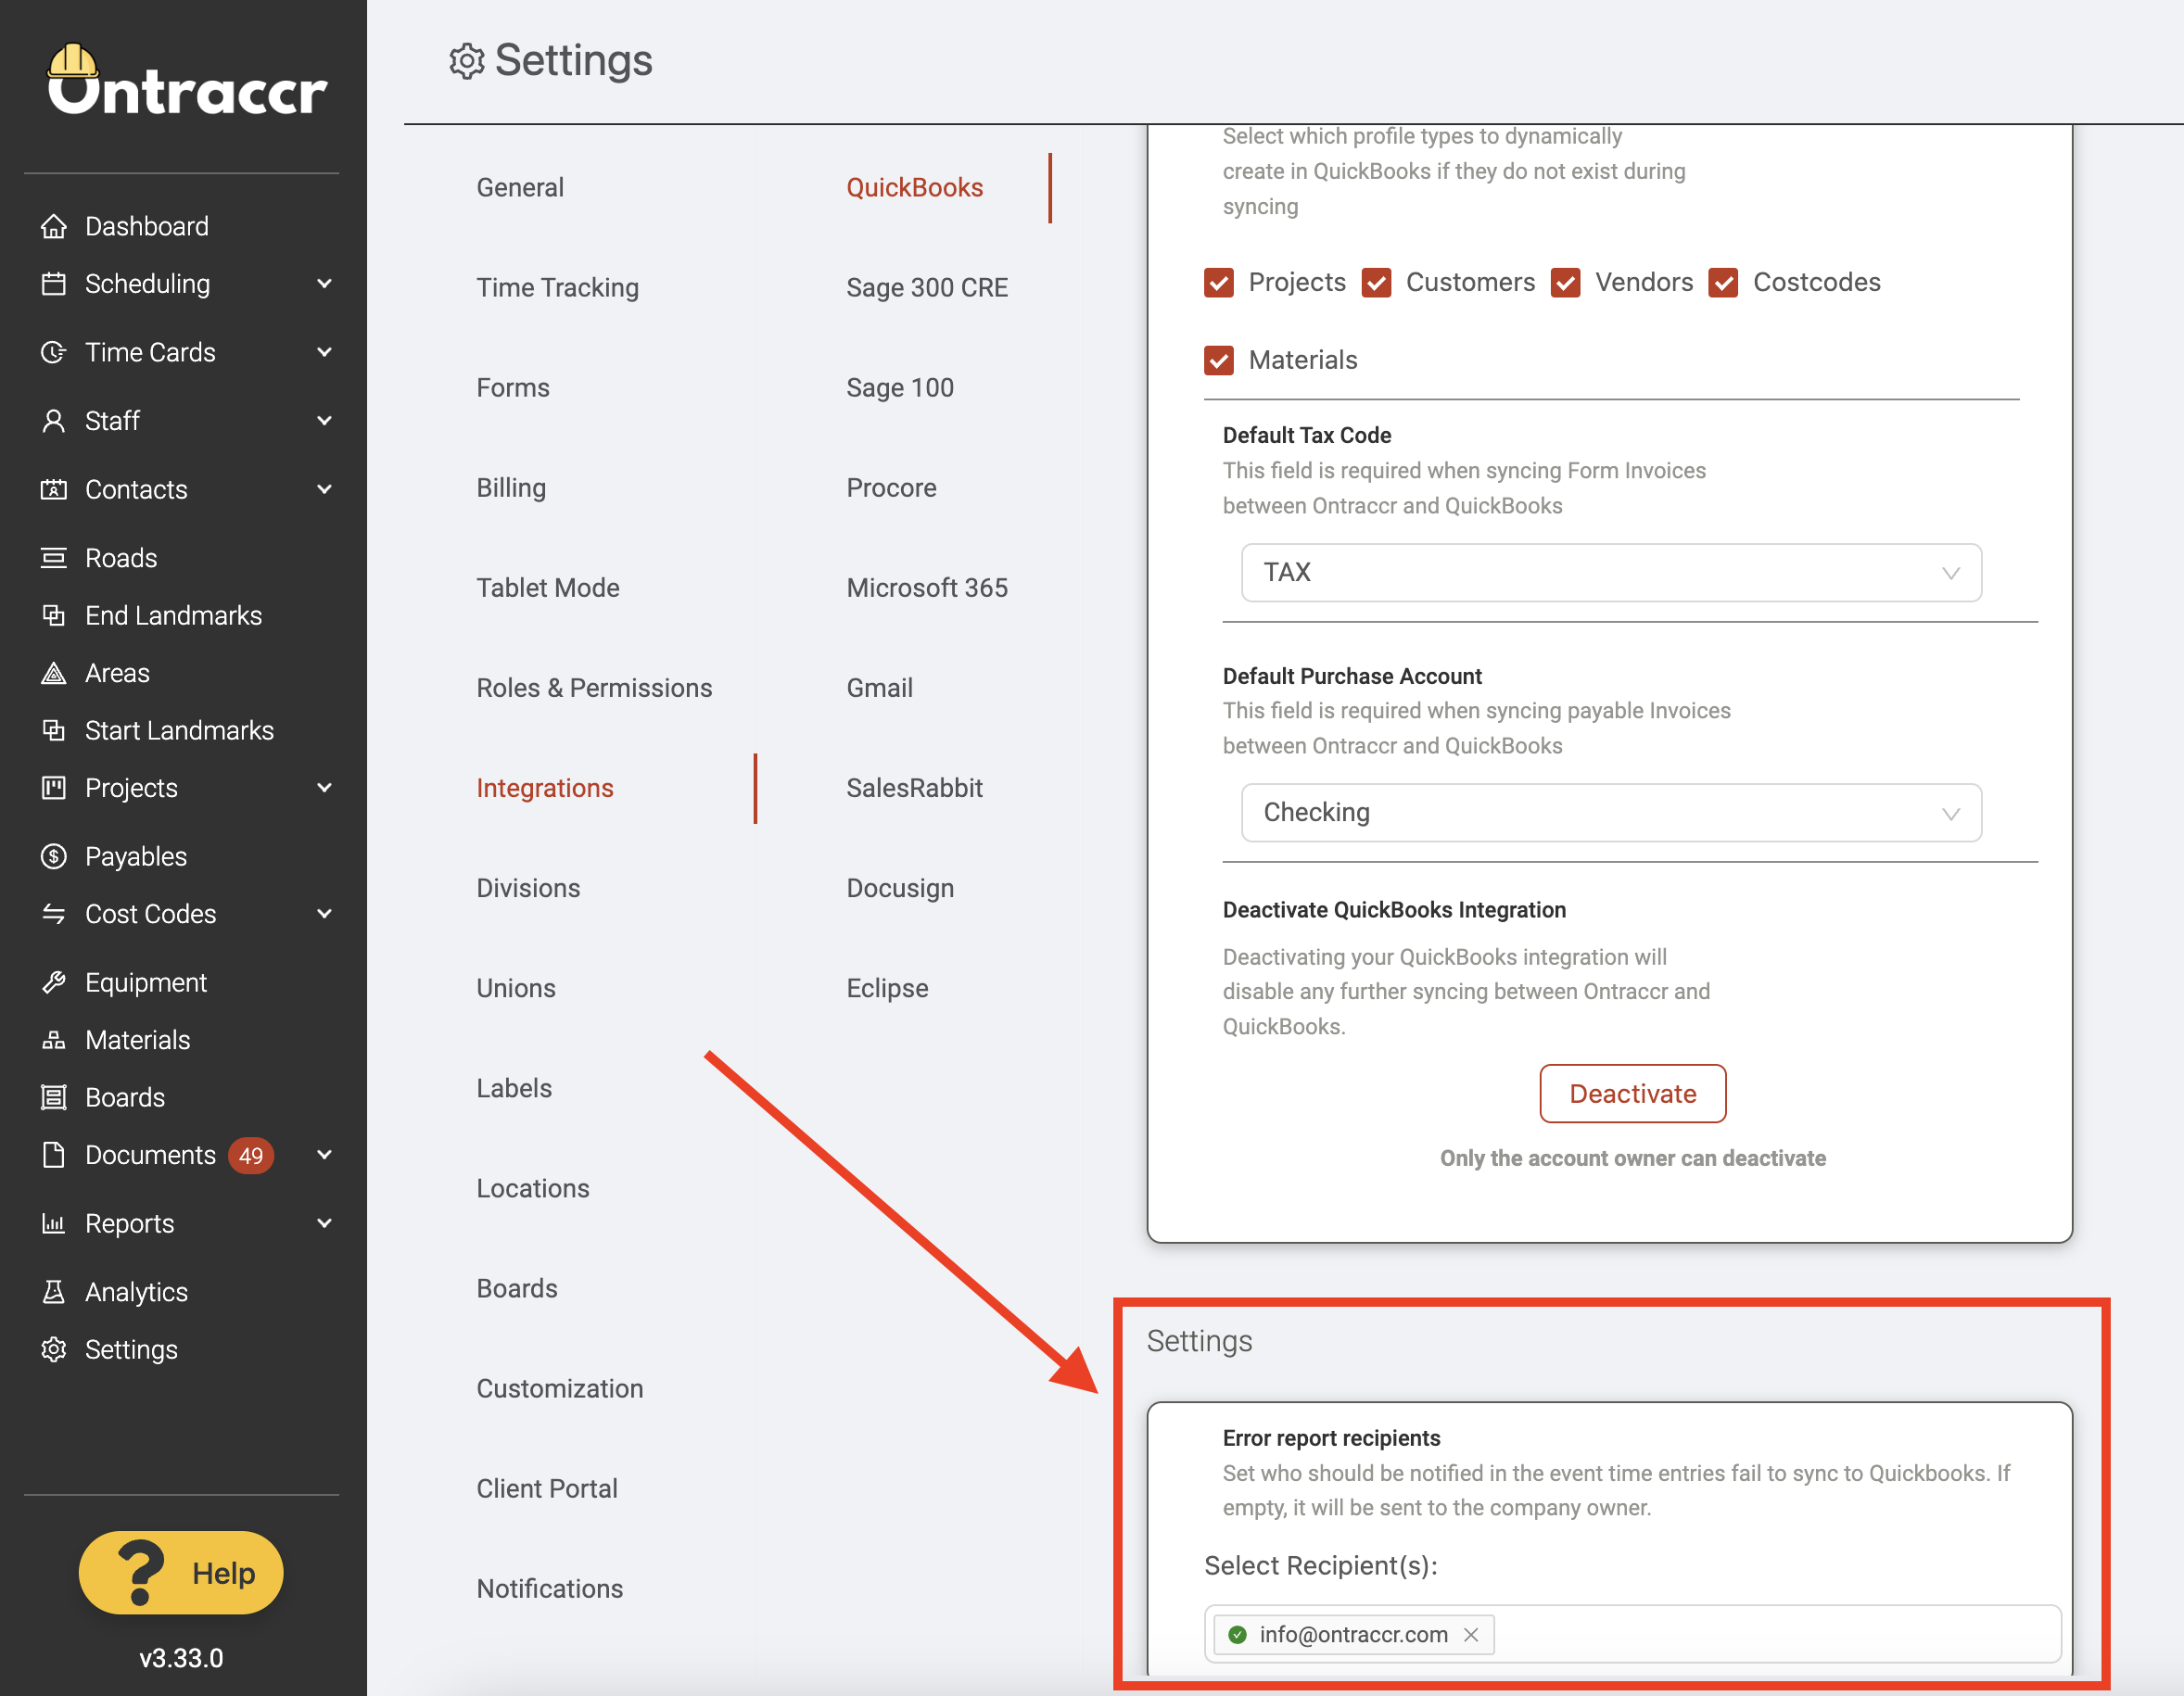Open the Gmail integration

[x=879, y=688]
